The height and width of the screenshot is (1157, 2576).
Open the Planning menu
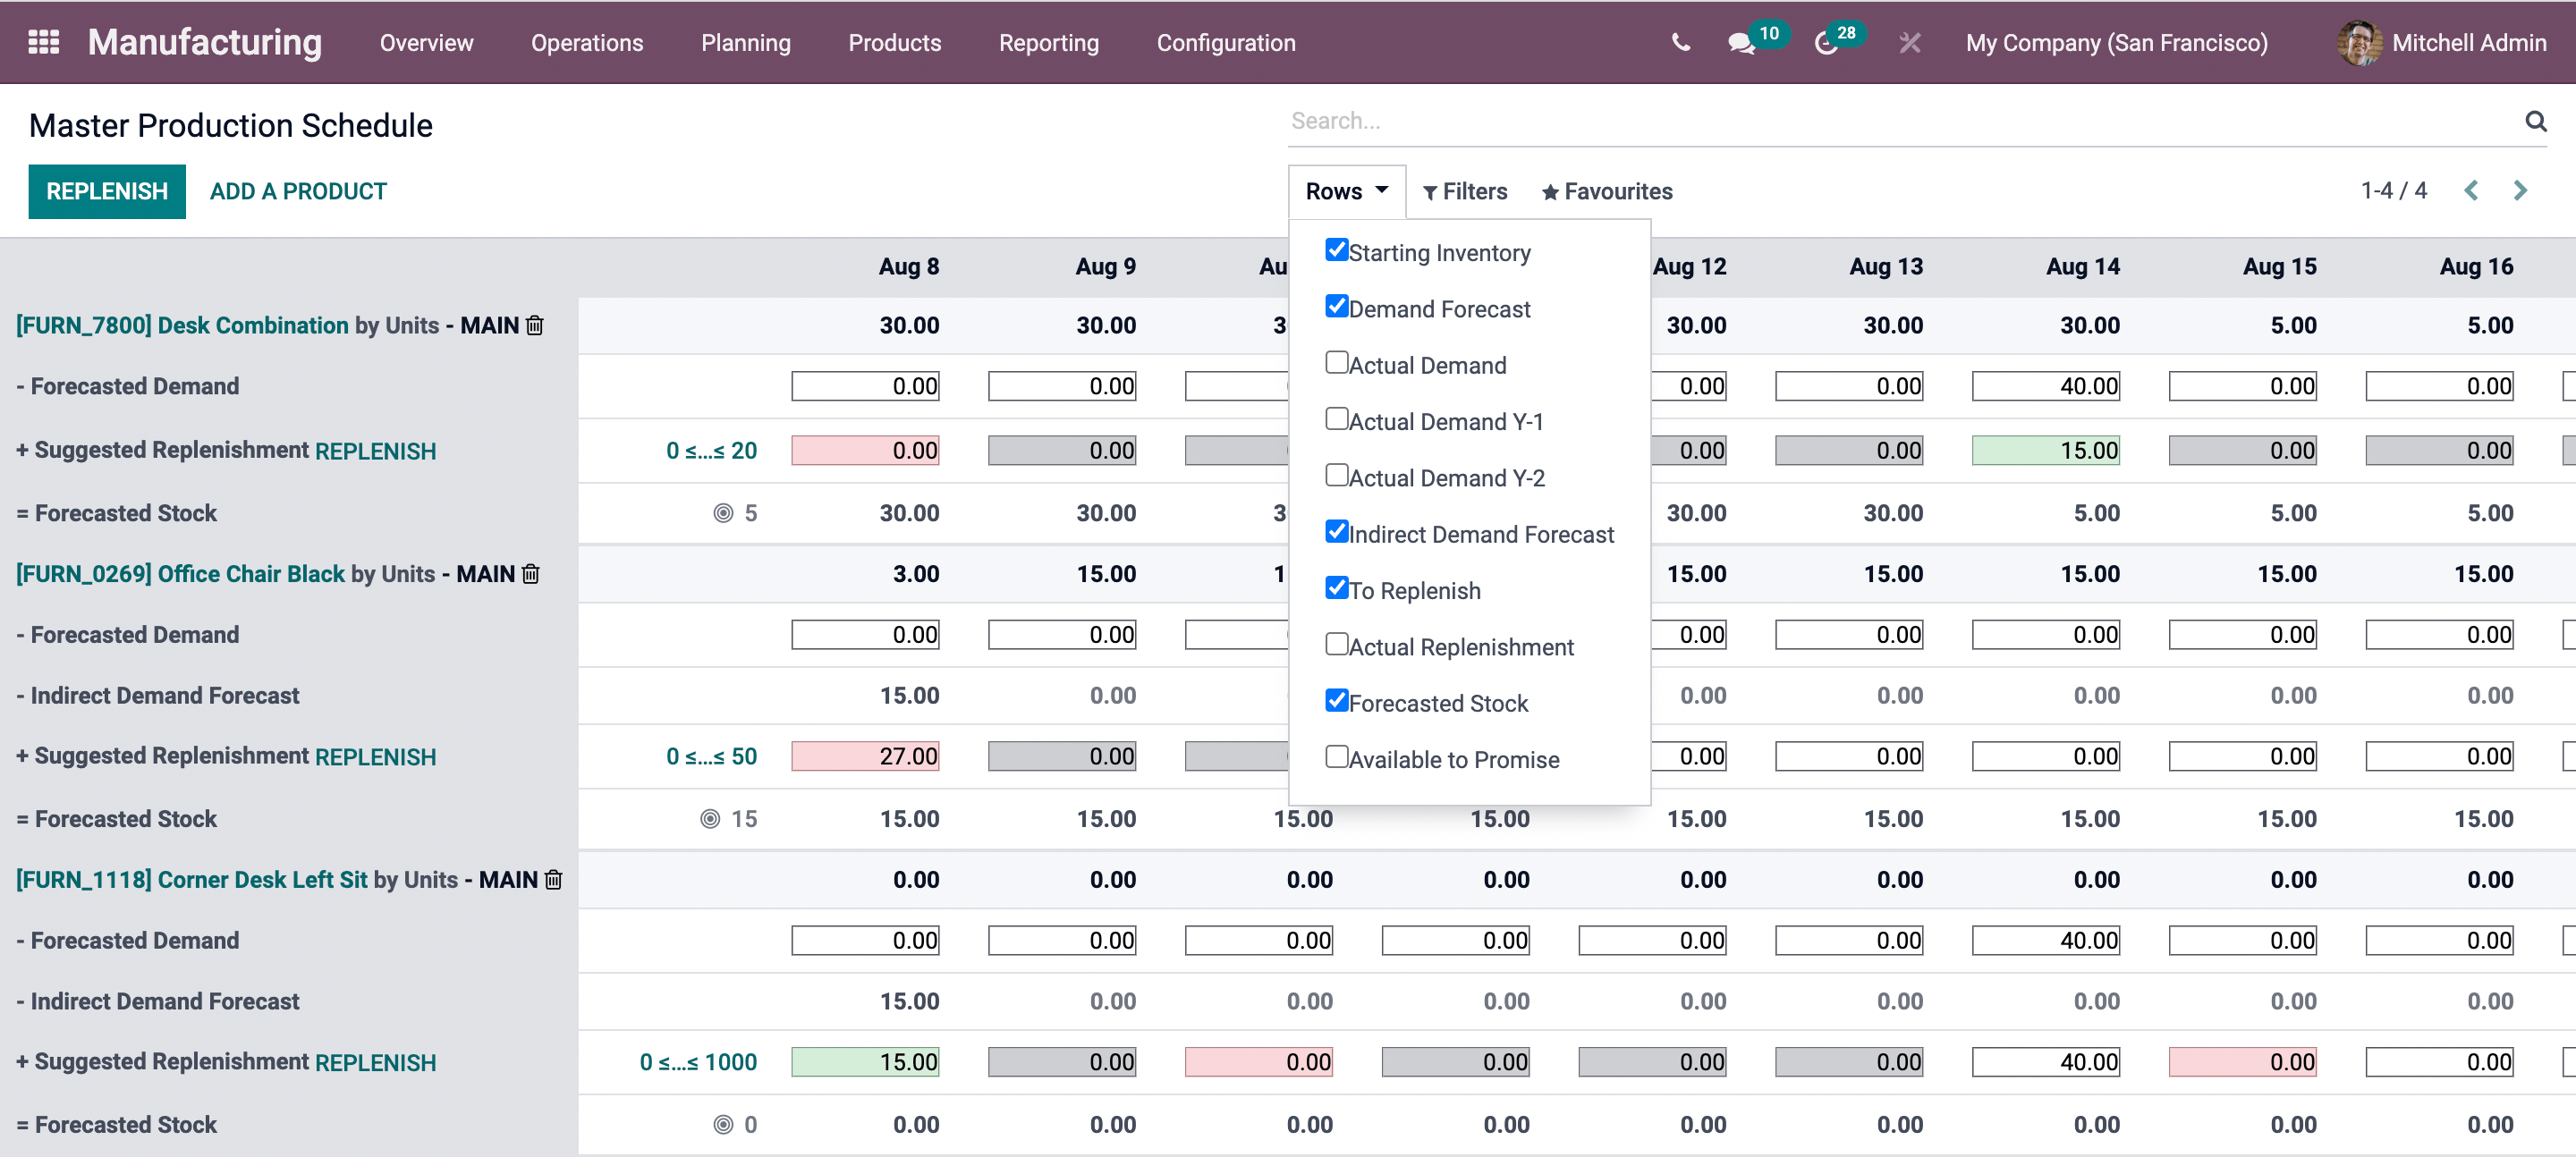pyautogui.click(x=745, y=43)
